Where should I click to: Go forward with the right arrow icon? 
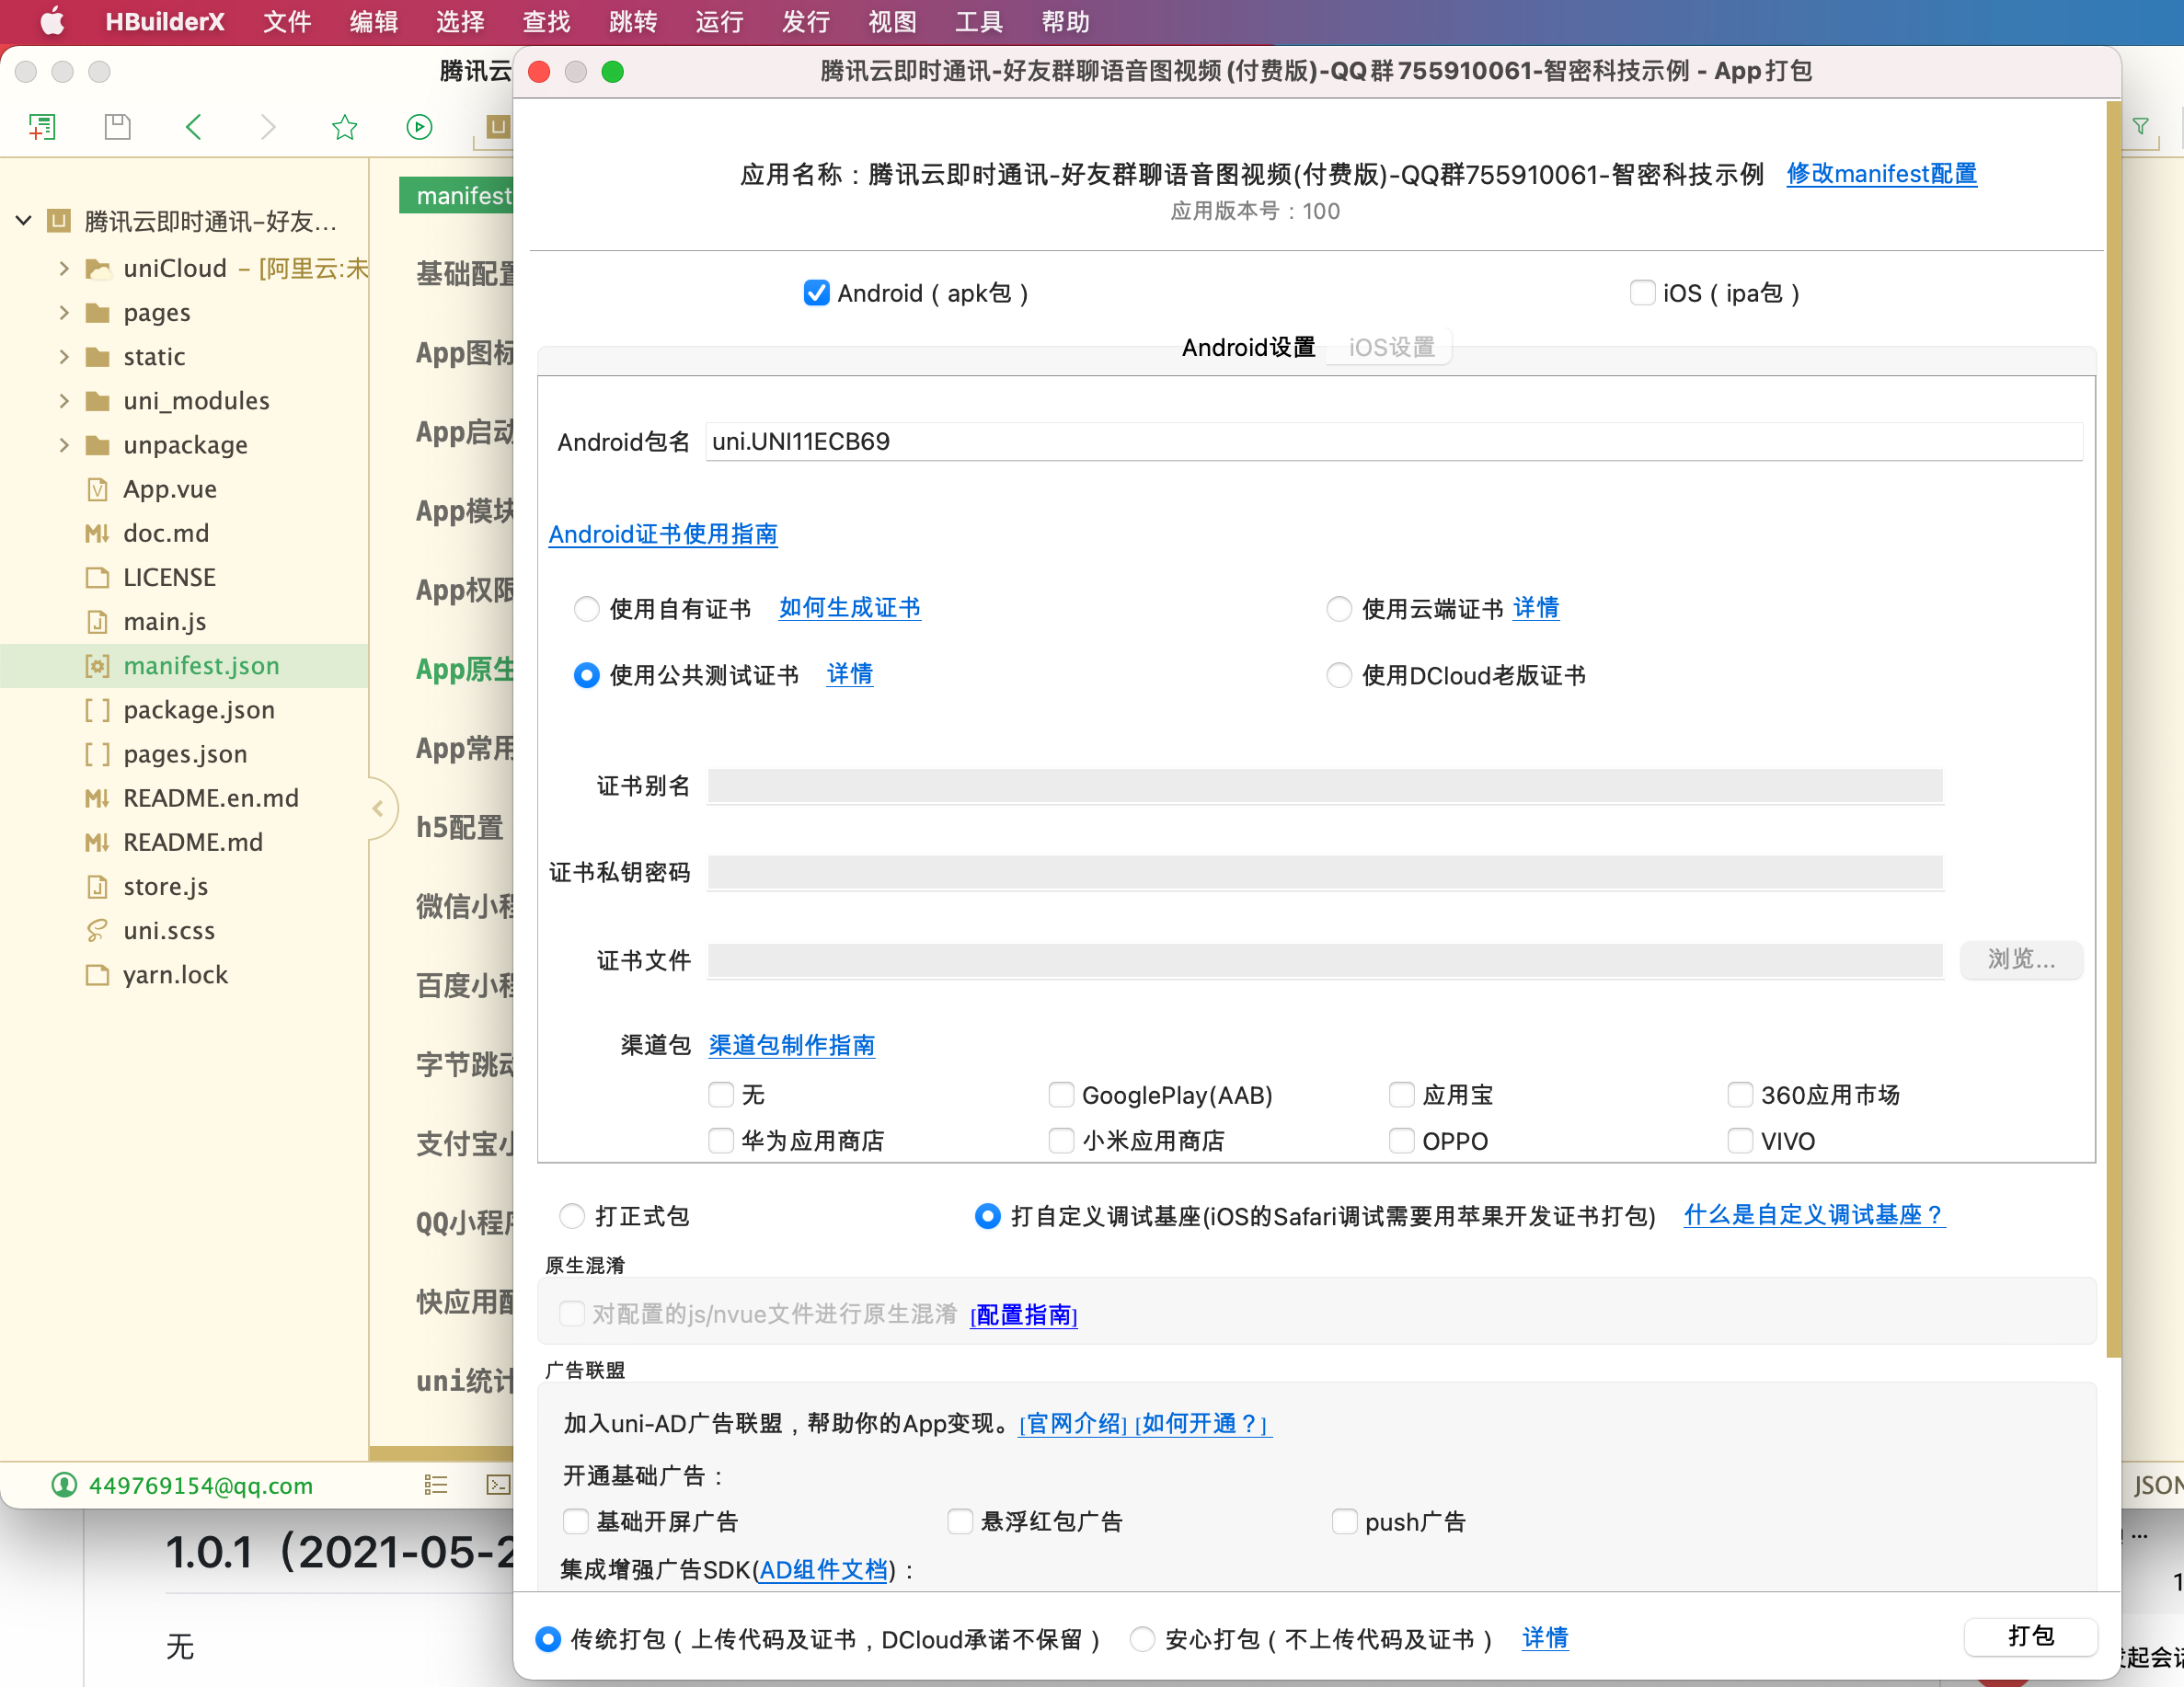pos(267,127)
